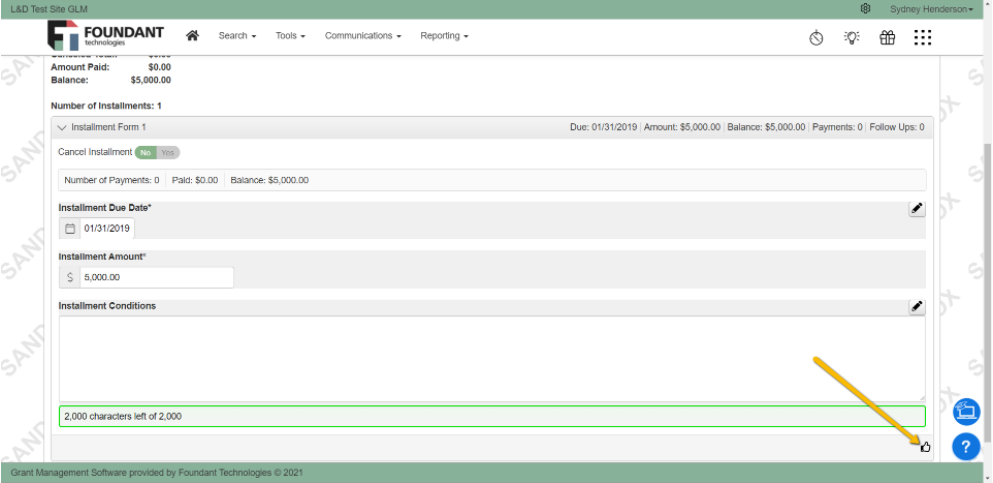
Task: Open the Communications dropdown menu
Action: (363, 36)
